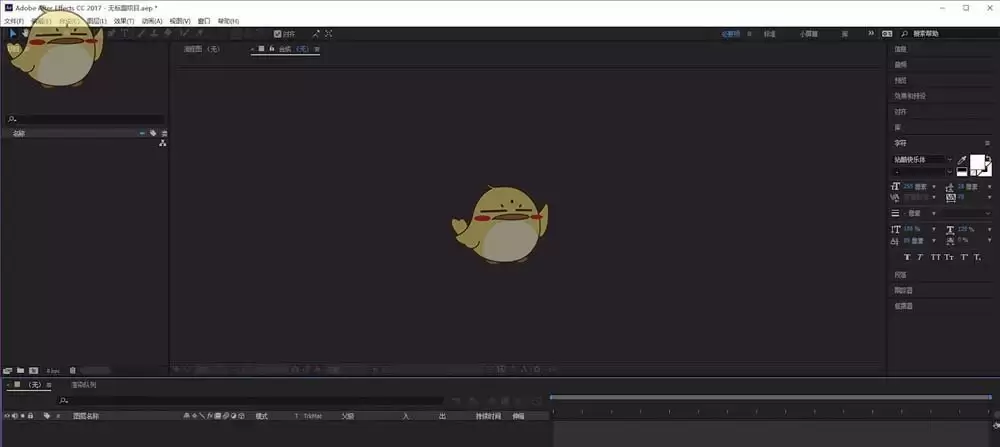Switch to the 渲染队列 tab
Image resolution: width=1000 pixels, height=447 pixels.
click(84, 385)
